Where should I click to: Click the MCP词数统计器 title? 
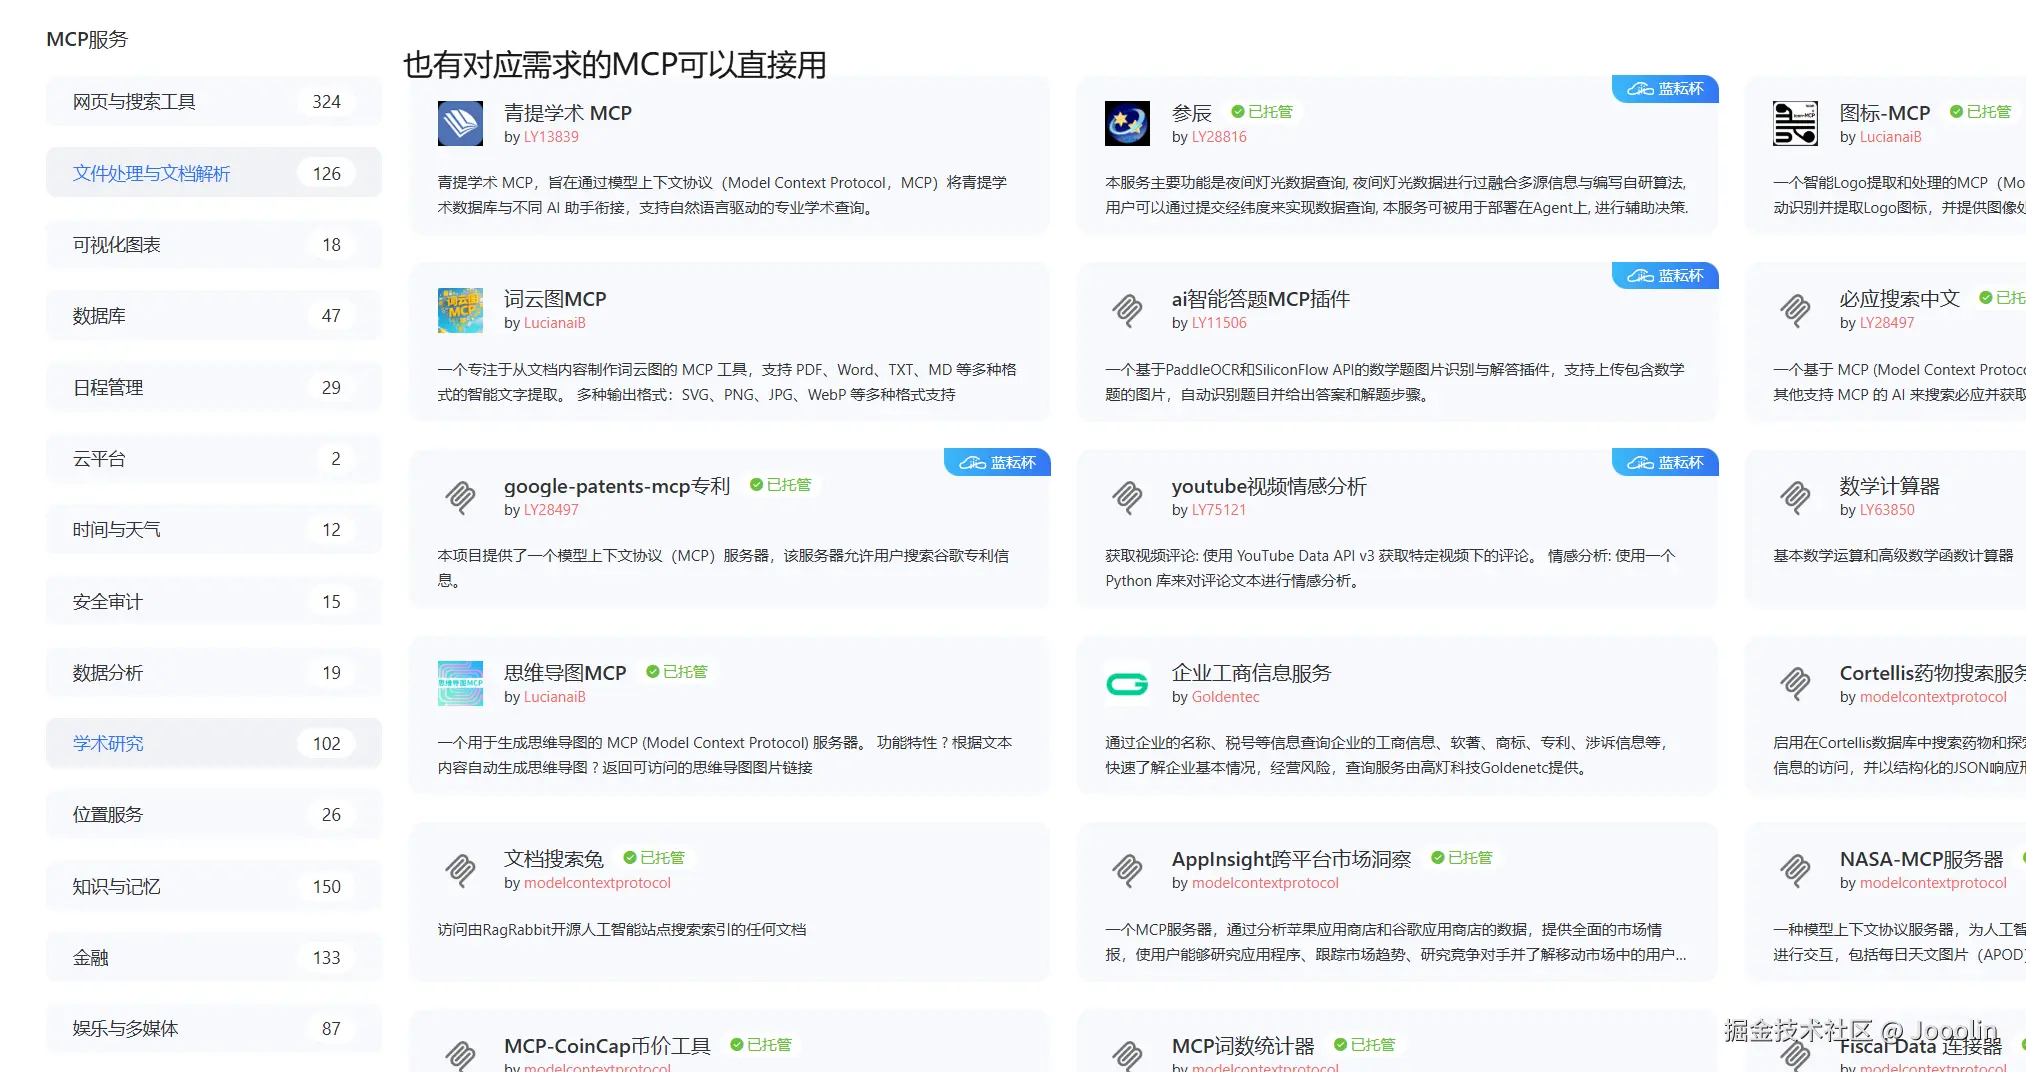tap(1243, 1046)
